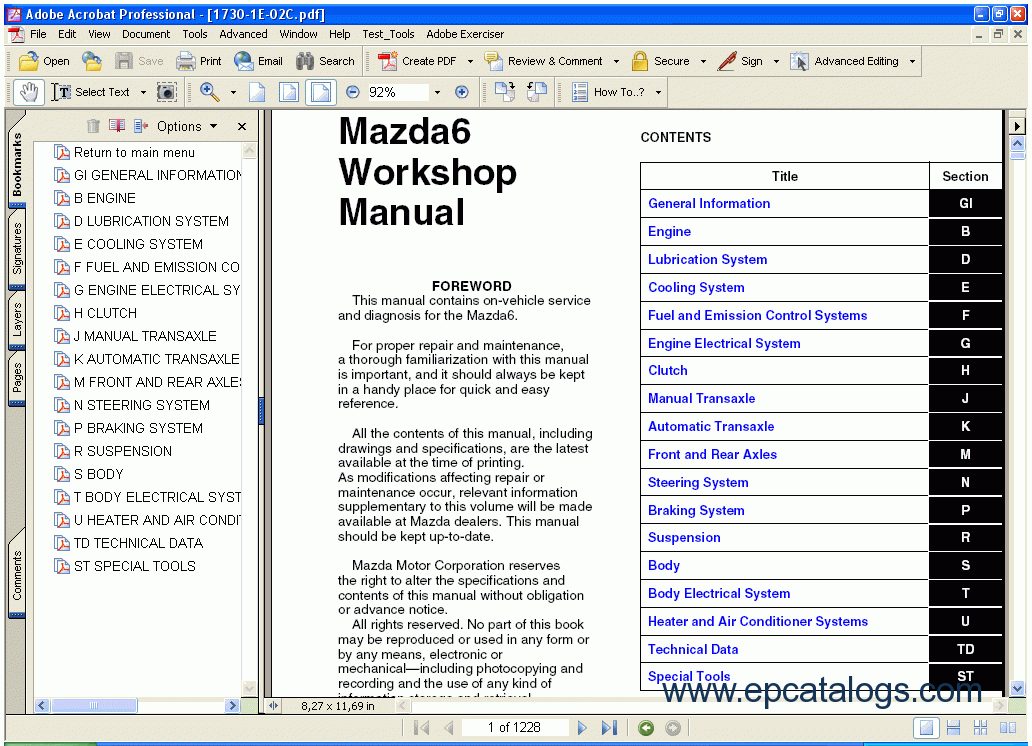Click the document vertical scroll down arrow
Image resolution: width=1032 pixels, height=746 pixels.
[x=1017, y=689]
